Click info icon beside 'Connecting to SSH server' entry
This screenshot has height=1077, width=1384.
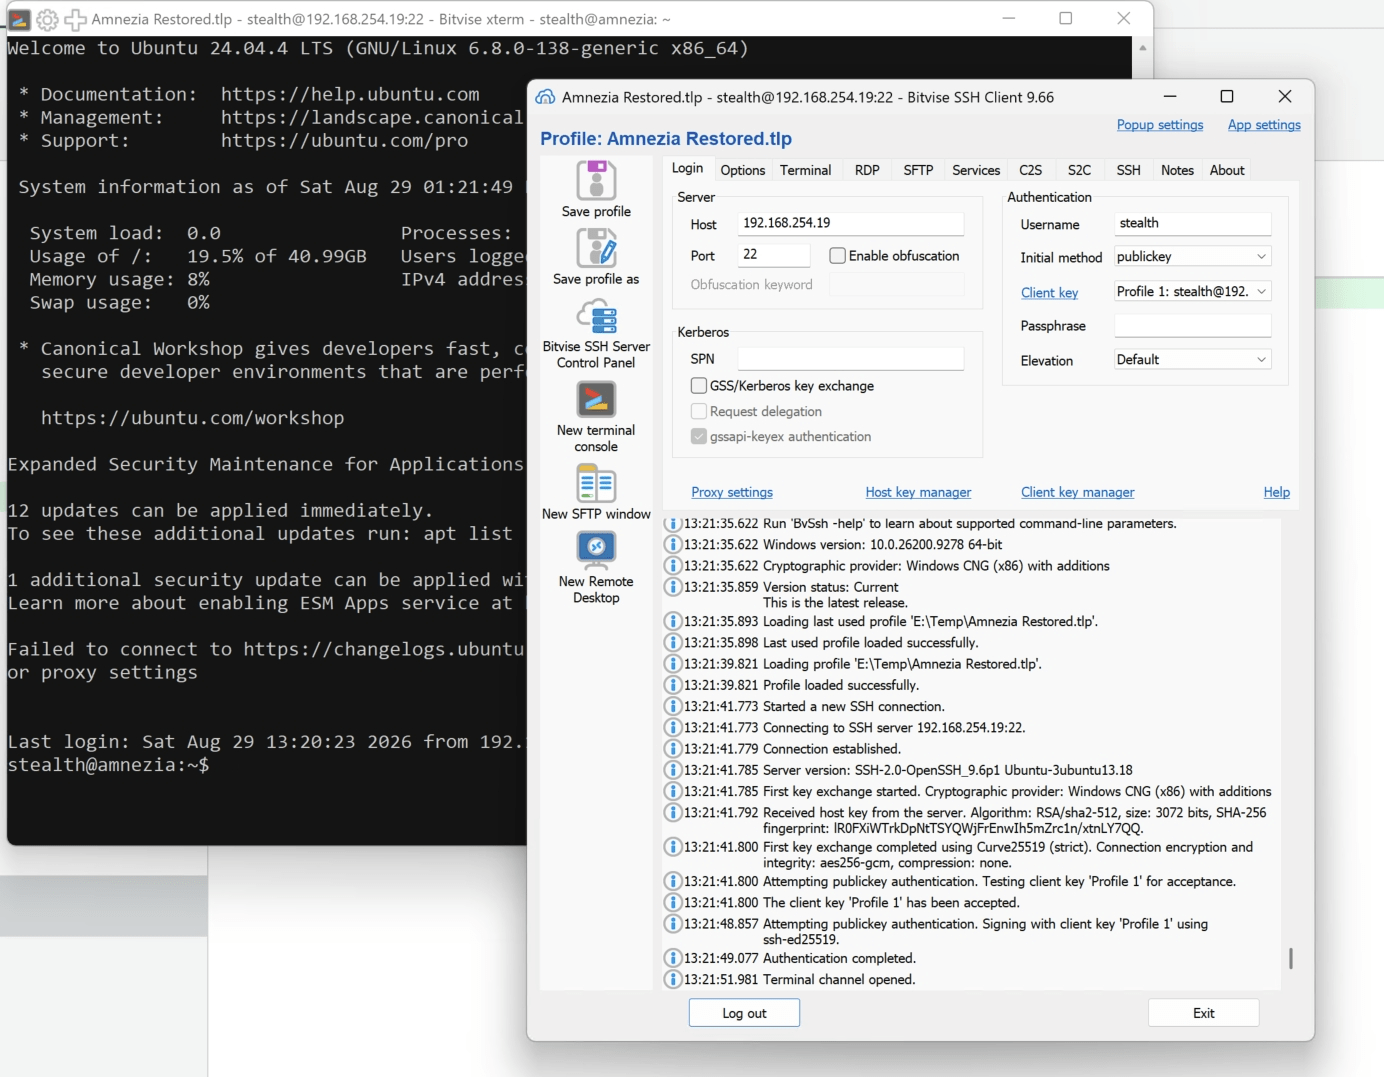point(673,728)
